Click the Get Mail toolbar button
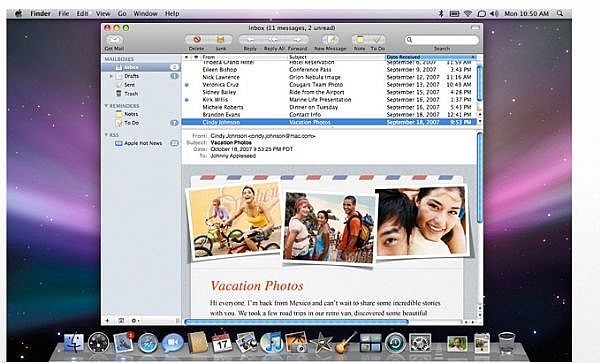This screenshot has height=363, width=600. coord(114,40)
